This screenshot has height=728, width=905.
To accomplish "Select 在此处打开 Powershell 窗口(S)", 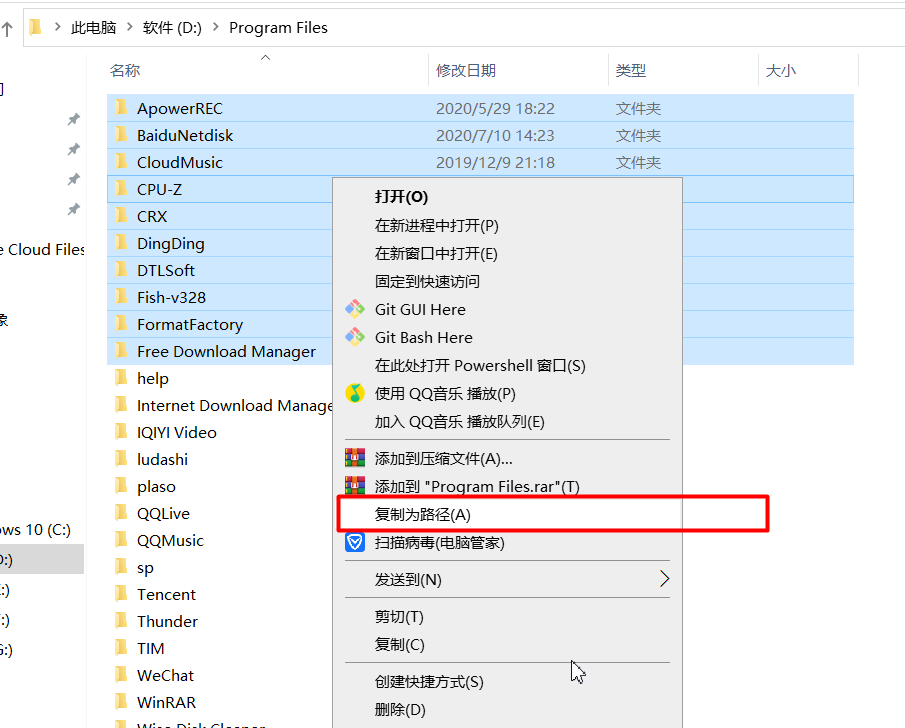I will coord(480,365).
